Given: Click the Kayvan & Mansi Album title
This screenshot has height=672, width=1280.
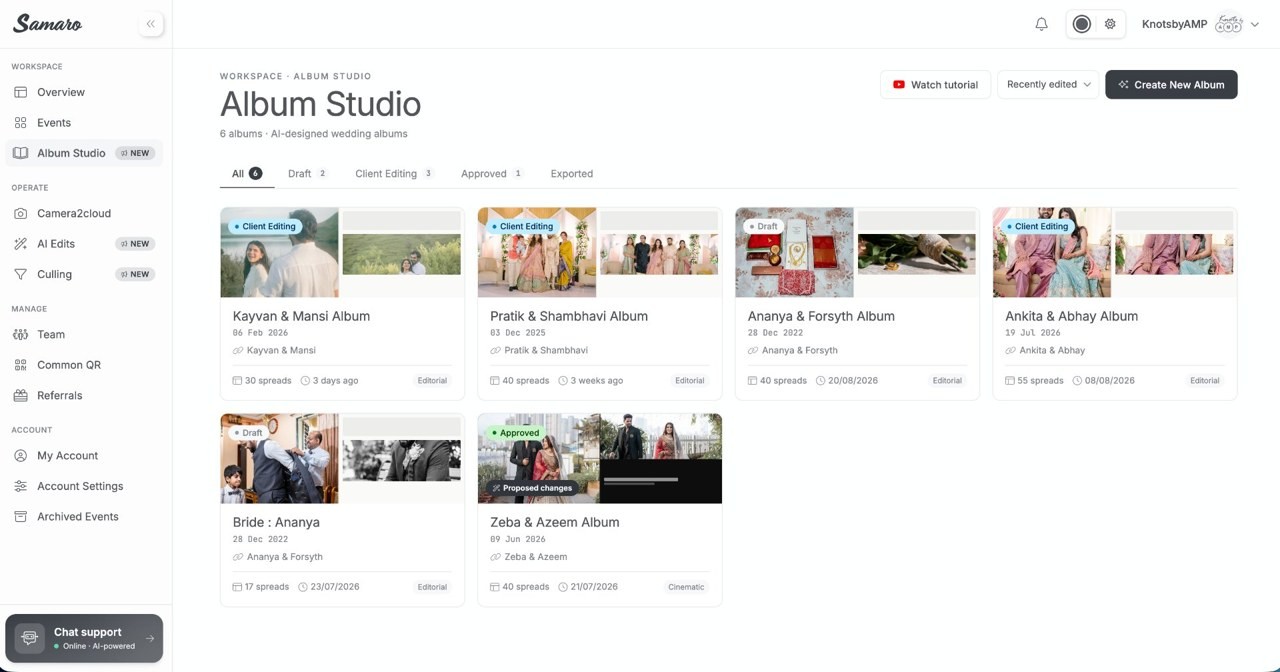Looking at the screenshot, I should (x=301, y=316).
